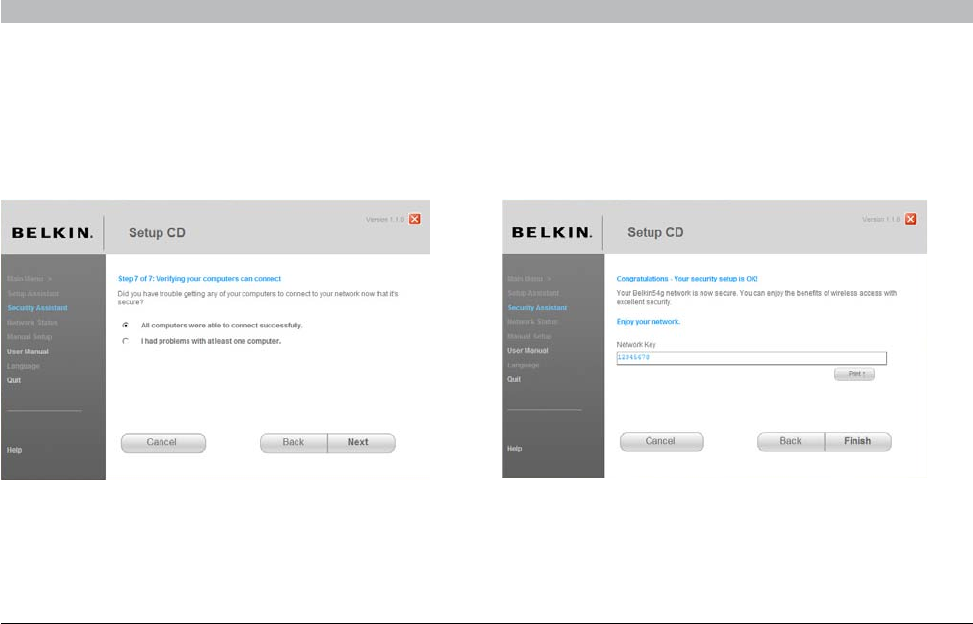Click the 'Enjoy your network.' text

[648, 322]
